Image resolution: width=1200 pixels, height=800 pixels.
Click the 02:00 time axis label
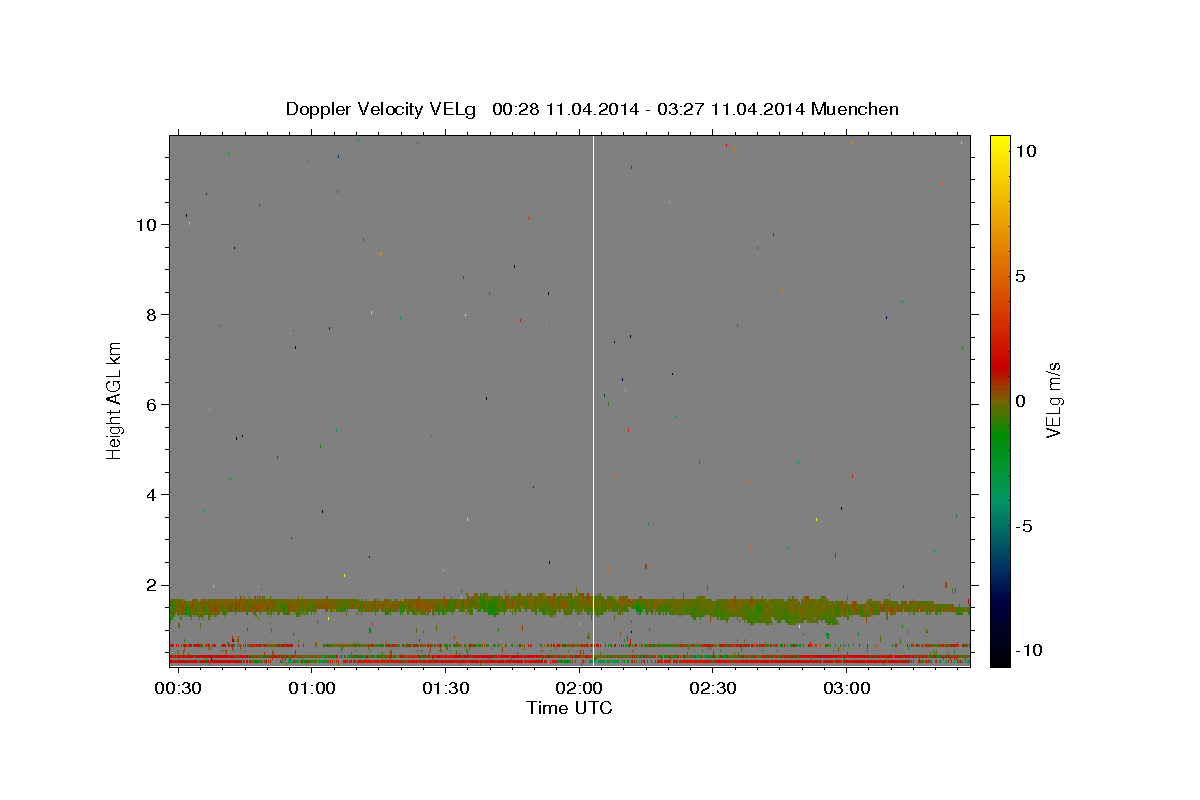coord(580,689)
